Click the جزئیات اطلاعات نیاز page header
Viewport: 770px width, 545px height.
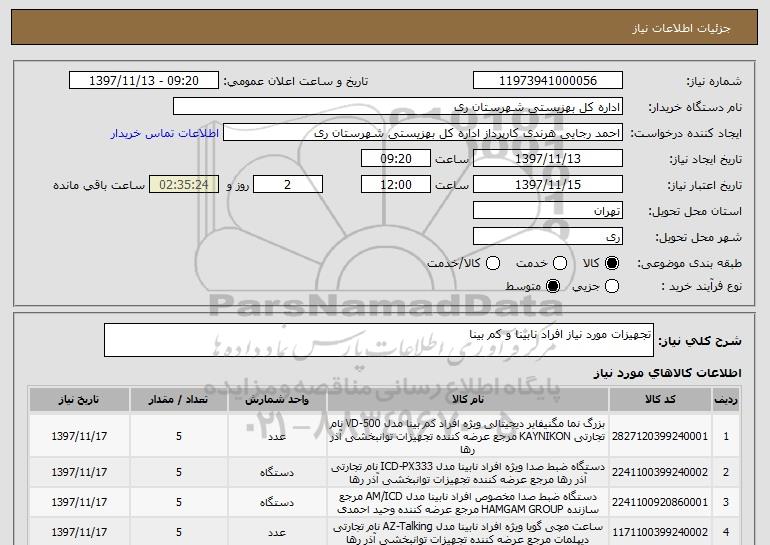click(681, 28)
